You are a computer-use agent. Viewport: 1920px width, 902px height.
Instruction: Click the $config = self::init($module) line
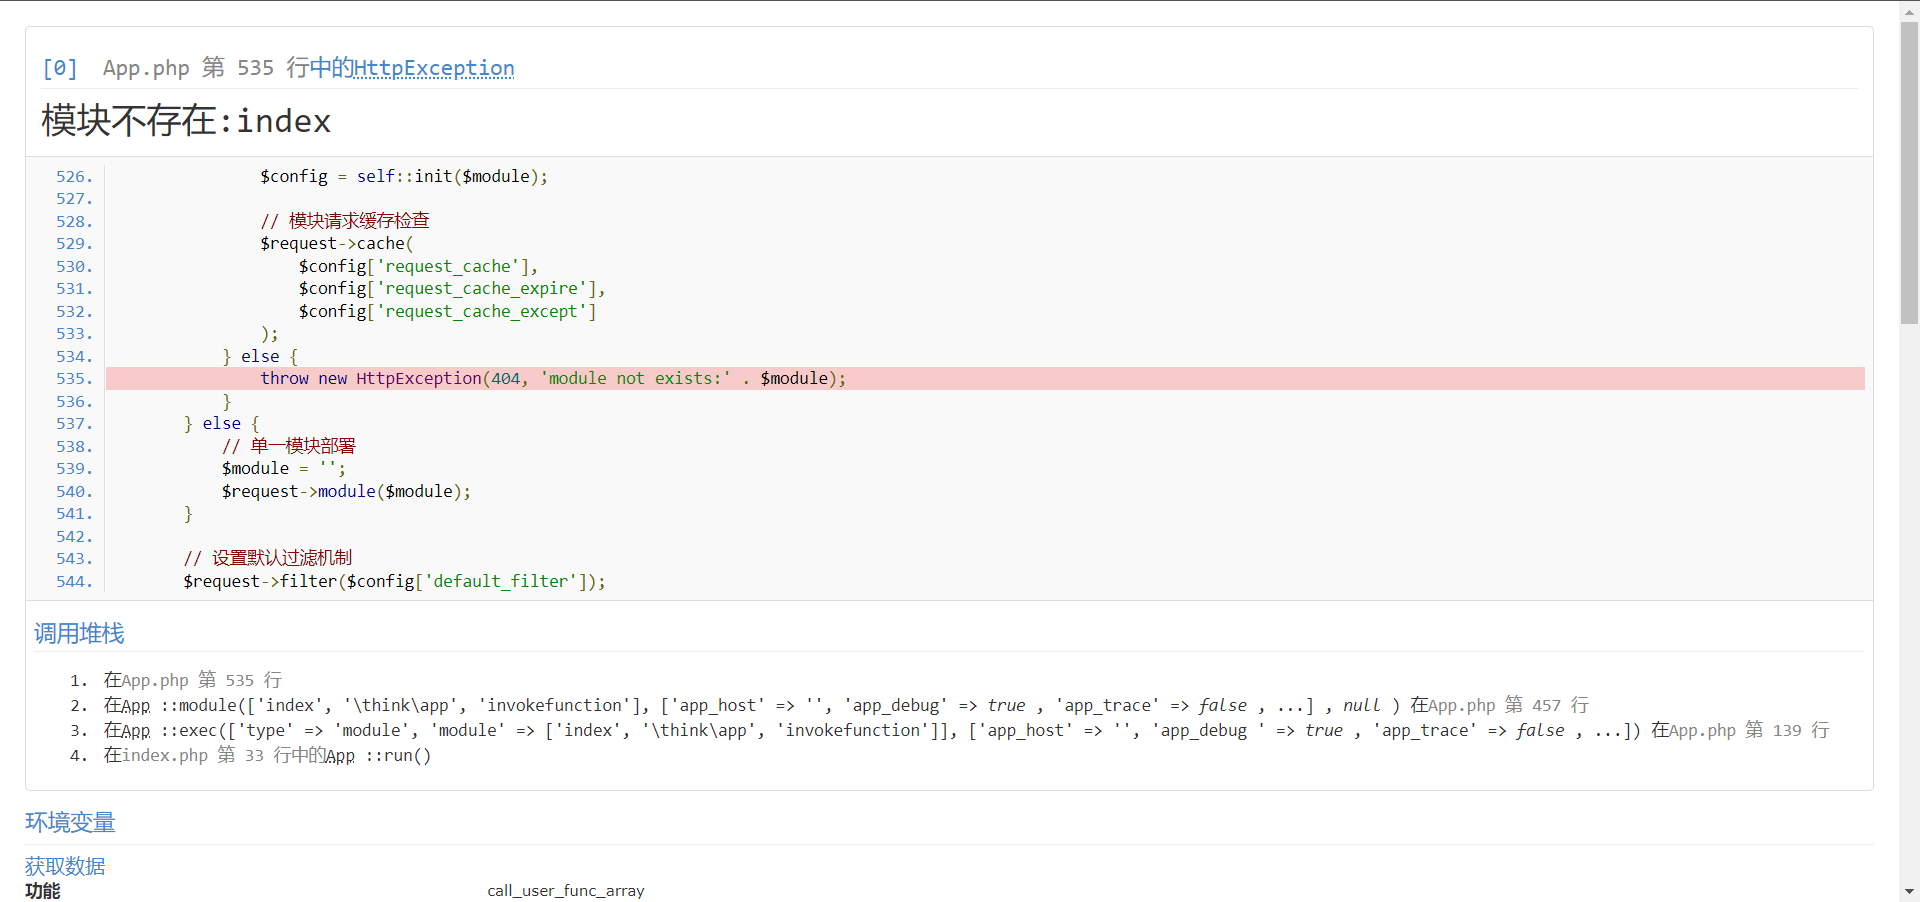[403, 176]
